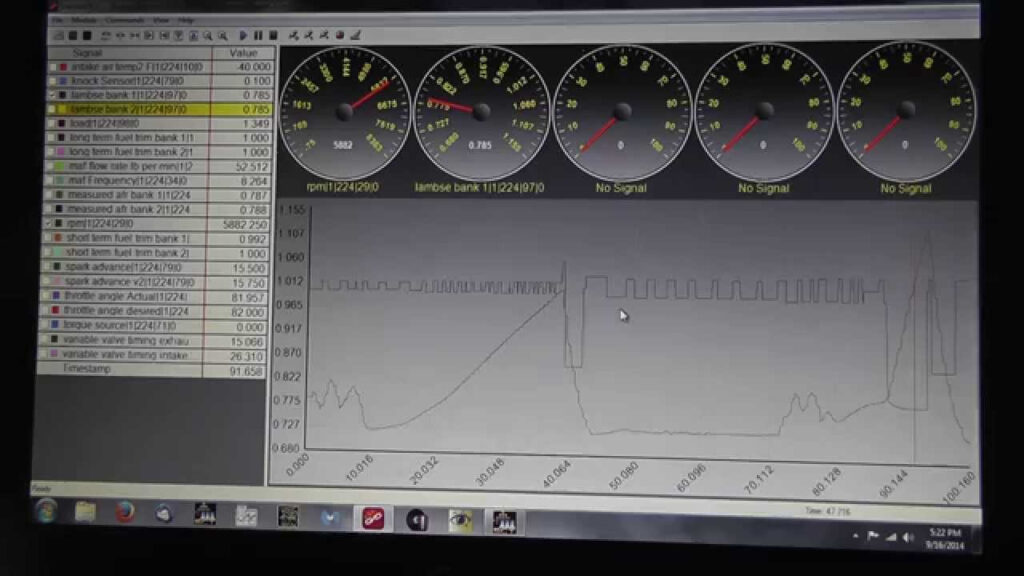Click the 'Timestamp' row label

click(x=87, y=369)
